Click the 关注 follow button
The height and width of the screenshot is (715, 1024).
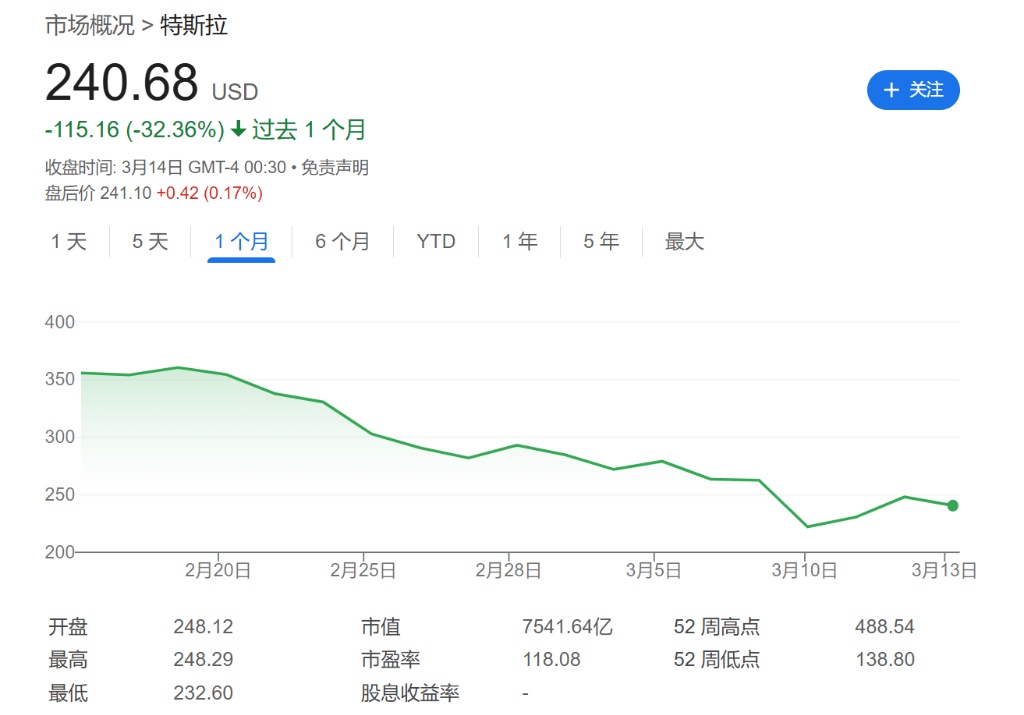pos(912,90)
